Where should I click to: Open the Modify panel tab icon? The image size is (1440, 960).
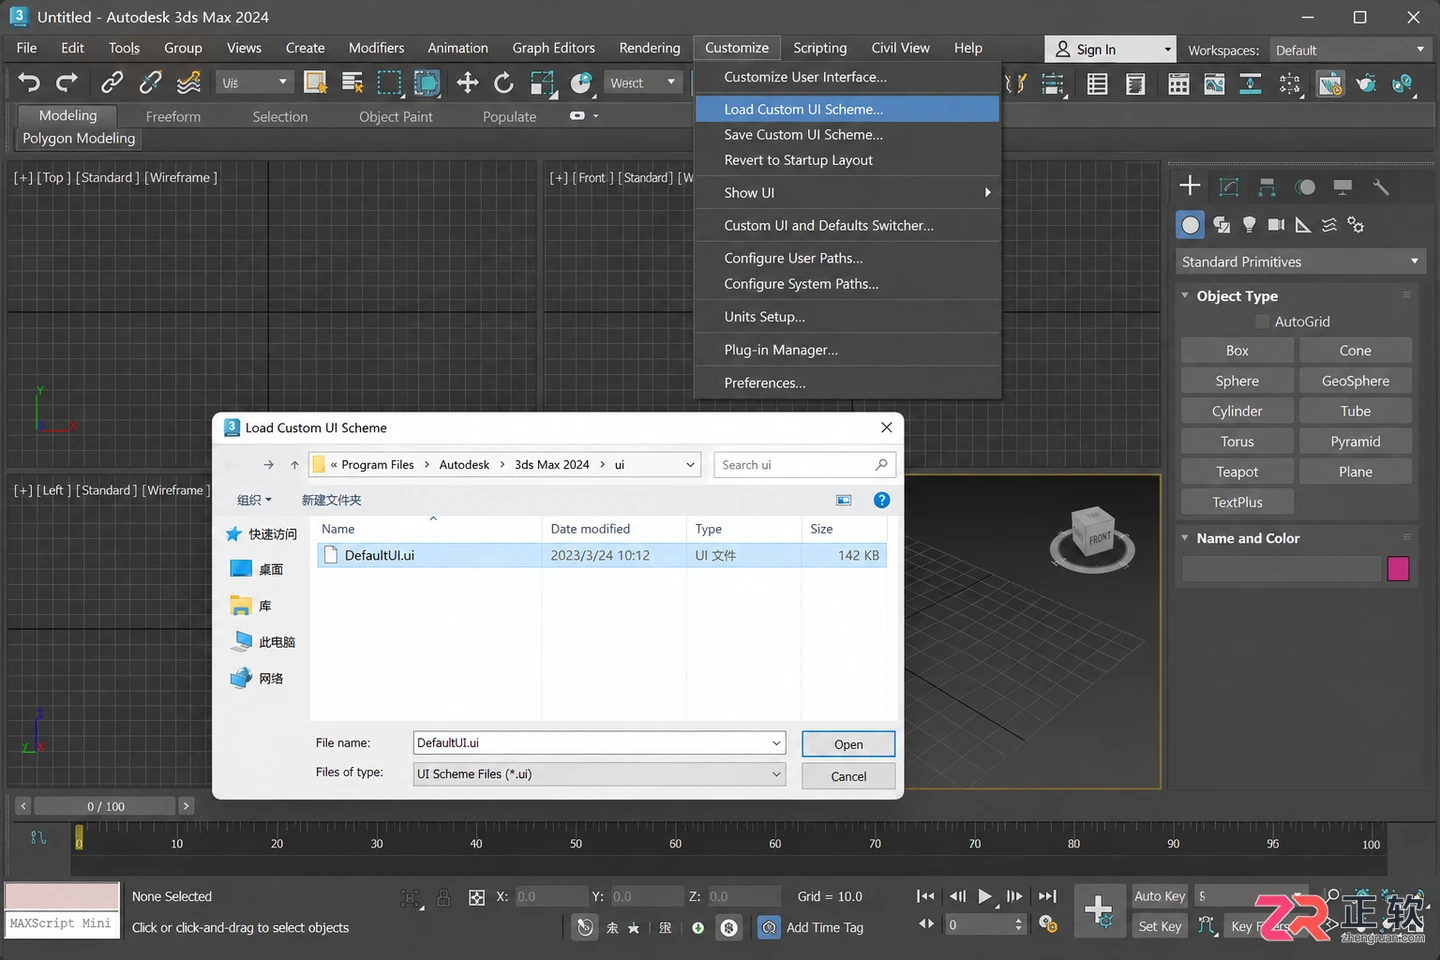point(1229,187)
